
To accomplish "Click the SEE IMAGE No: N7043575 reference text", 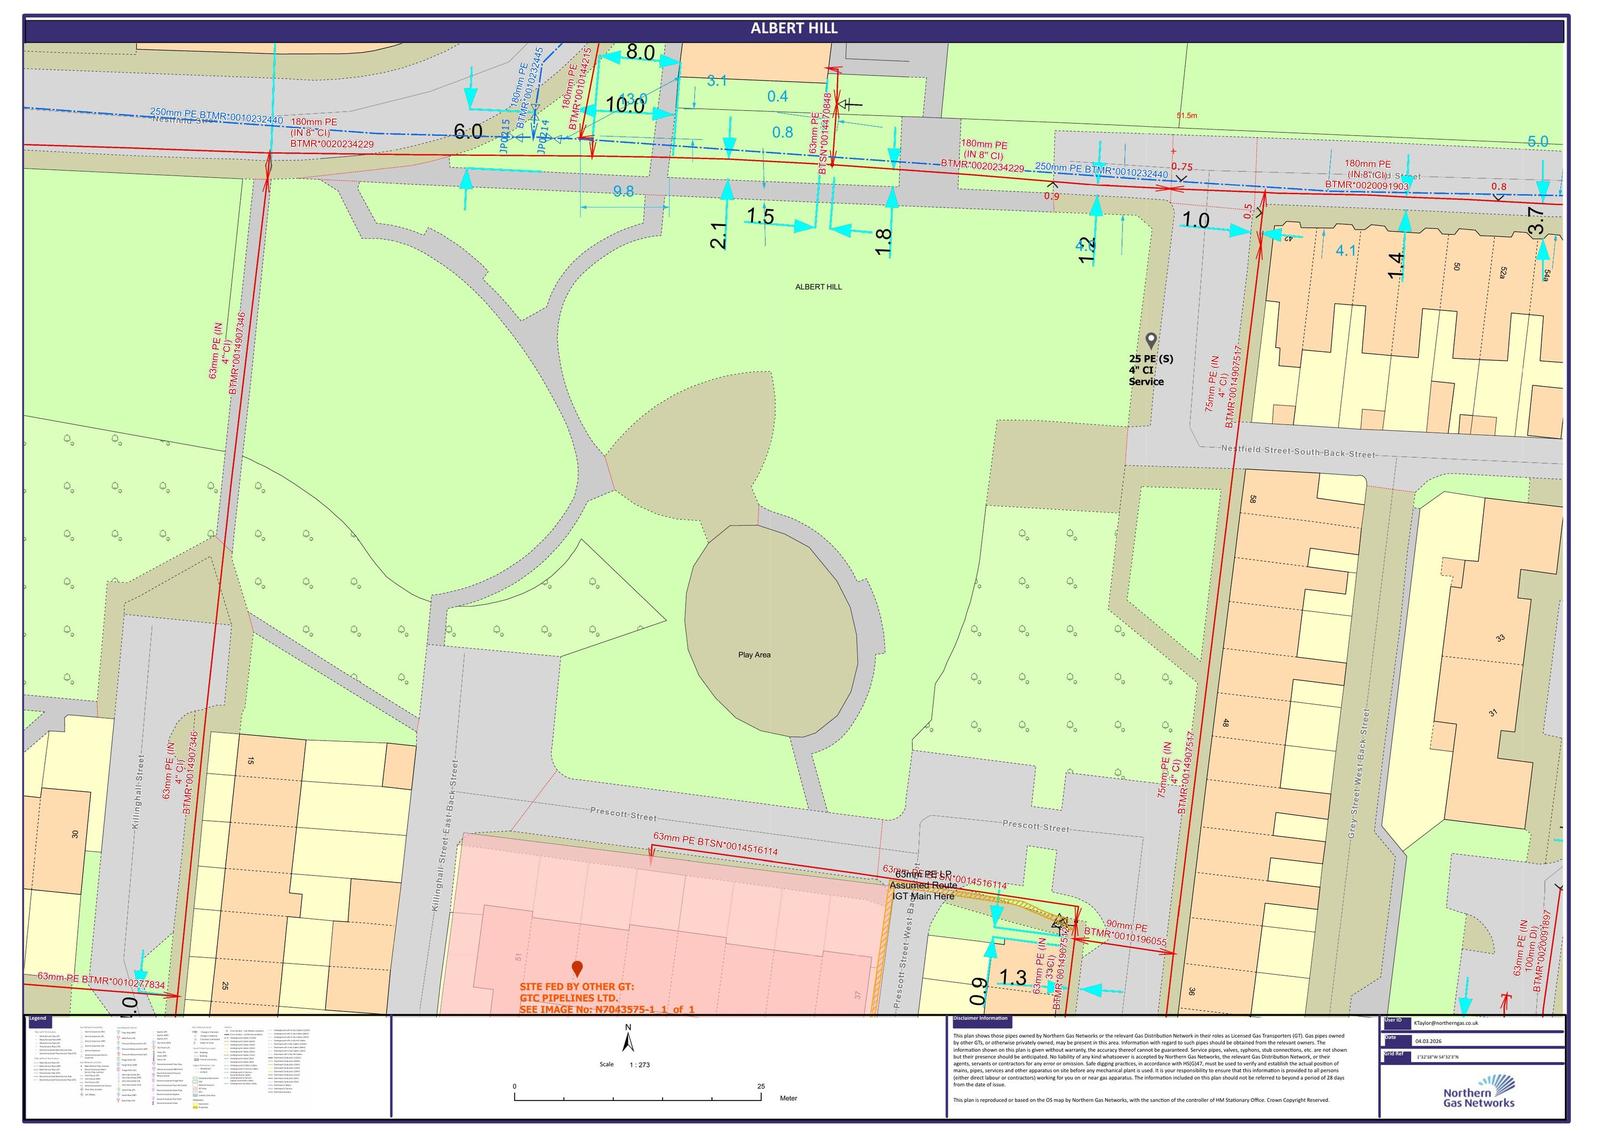I will pyautogui.click(x=606, y=1010).
